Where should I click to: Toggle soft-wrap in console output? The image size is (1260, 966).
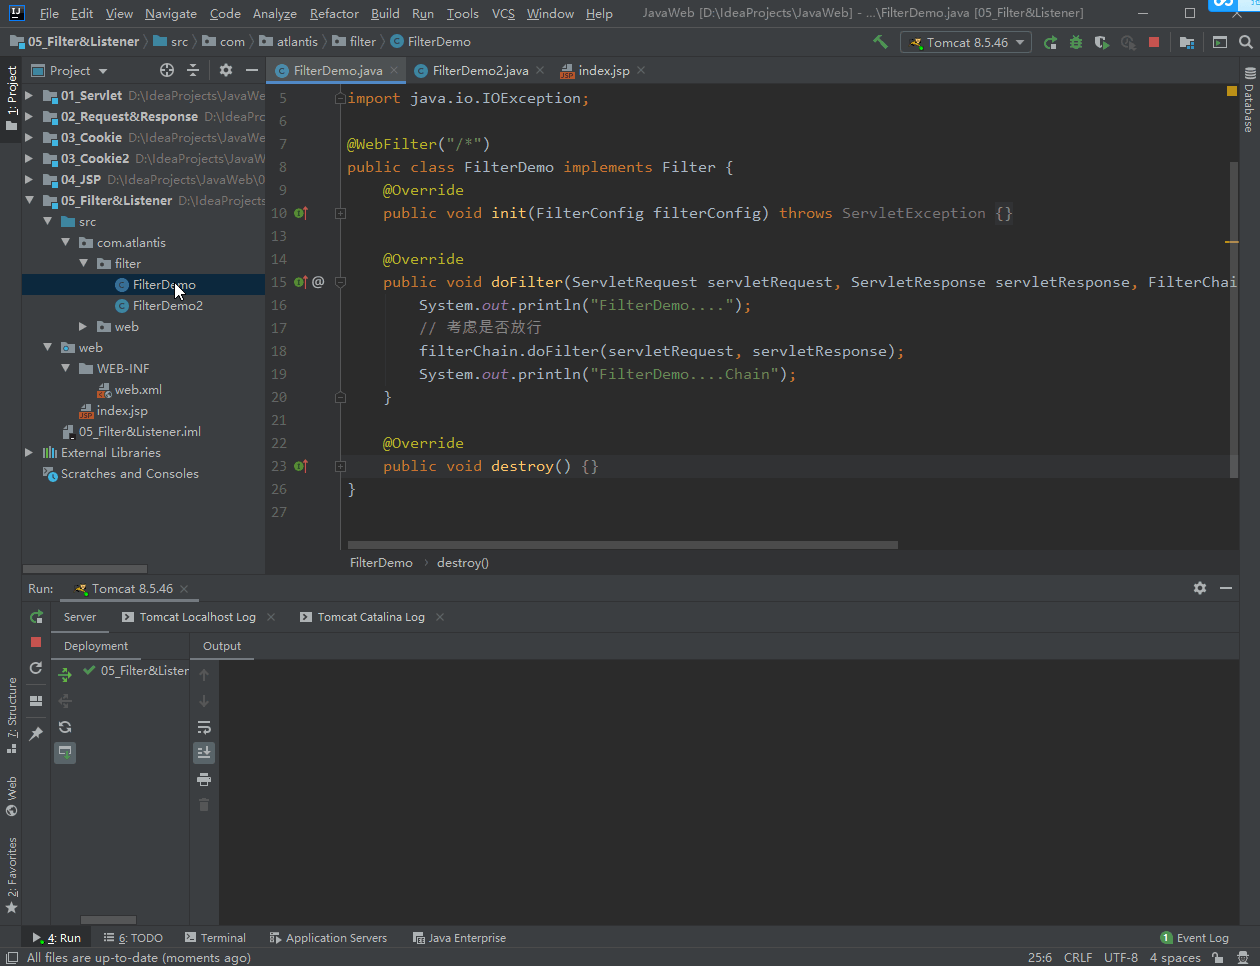pos(204,727)
